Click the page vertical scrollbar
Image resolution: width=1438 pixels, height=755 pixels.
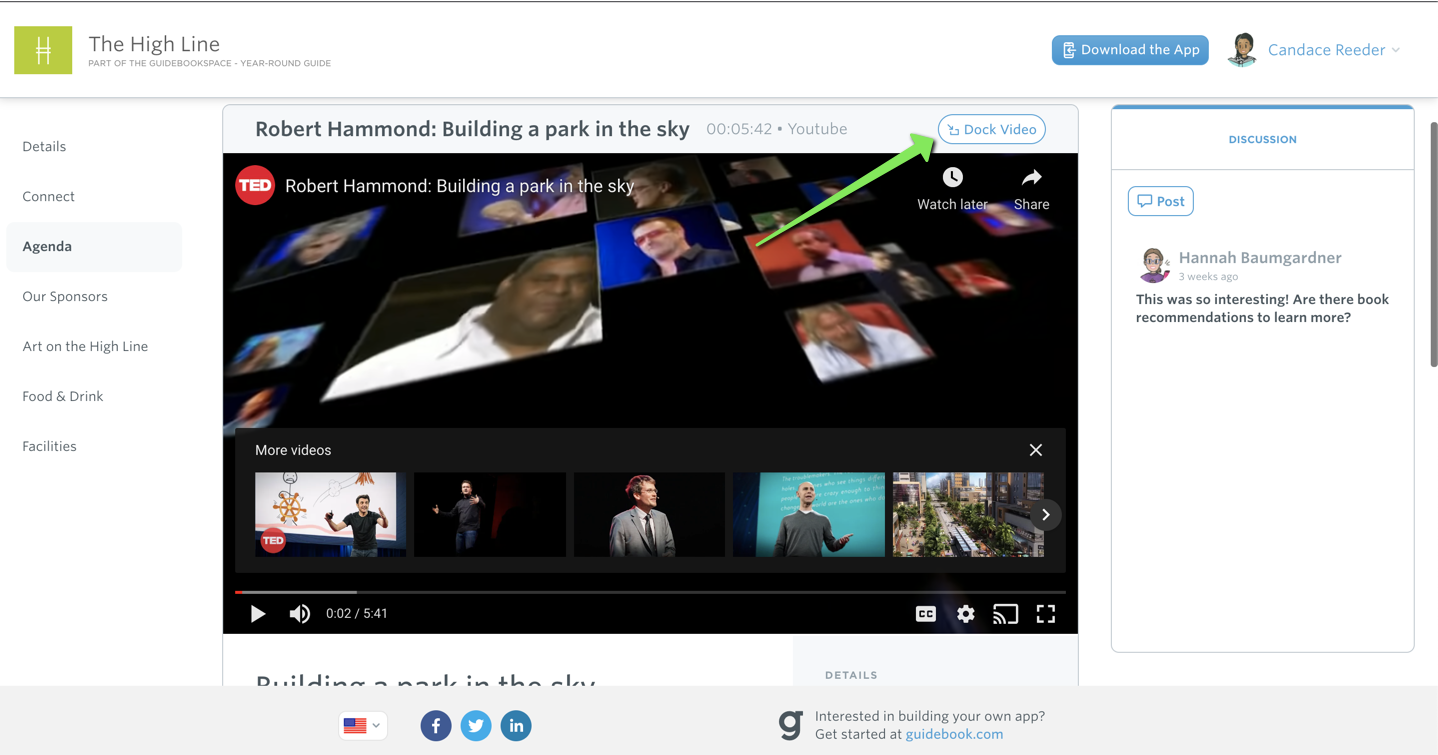pyautogui.click(x=1433, y=245)
